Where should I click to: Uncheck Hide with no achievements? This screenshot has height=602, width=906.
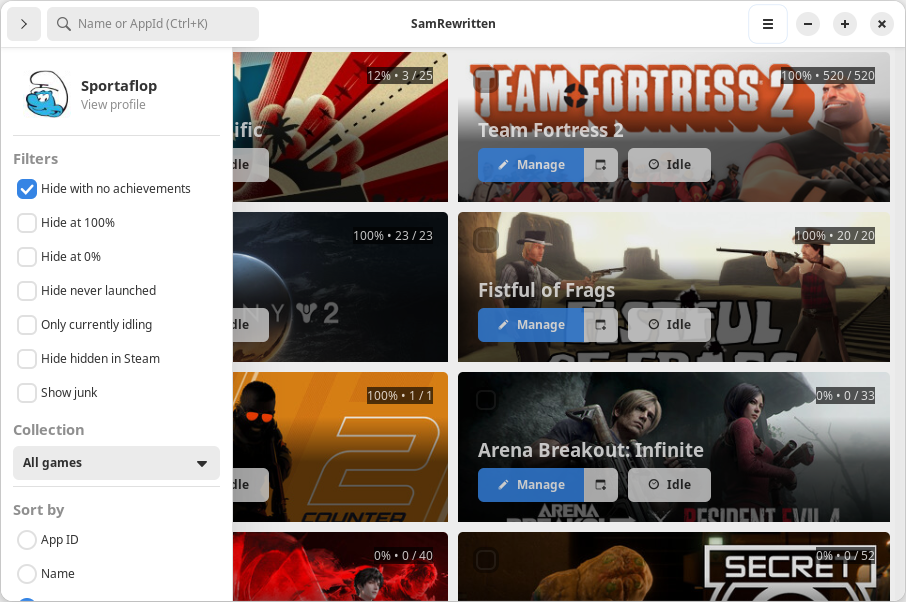coord(27,189)
